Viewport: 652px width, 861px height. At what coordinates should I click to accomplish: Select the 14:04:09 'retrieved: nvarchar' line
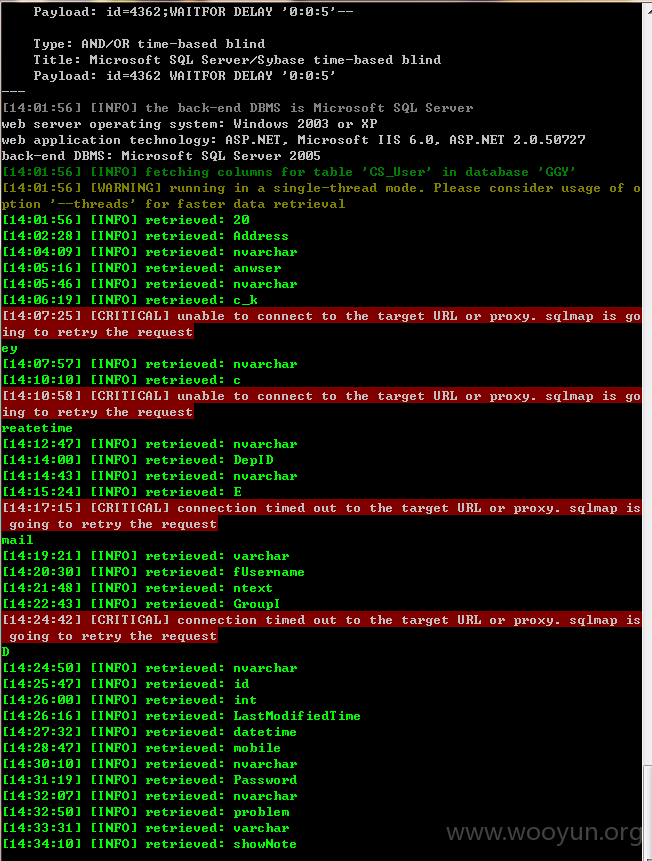tap(149, 252)
